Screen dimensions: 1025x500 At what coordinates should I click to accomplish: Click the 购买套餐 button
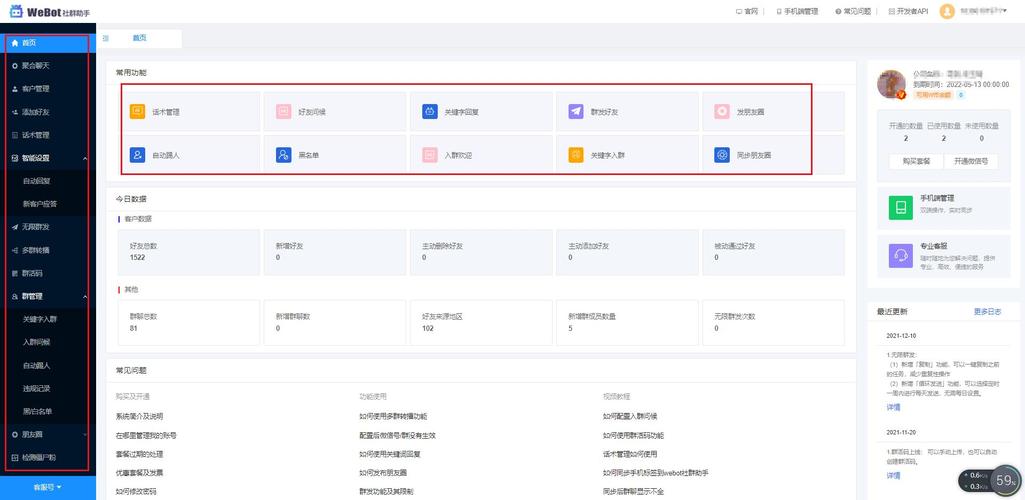coord(916,161)
